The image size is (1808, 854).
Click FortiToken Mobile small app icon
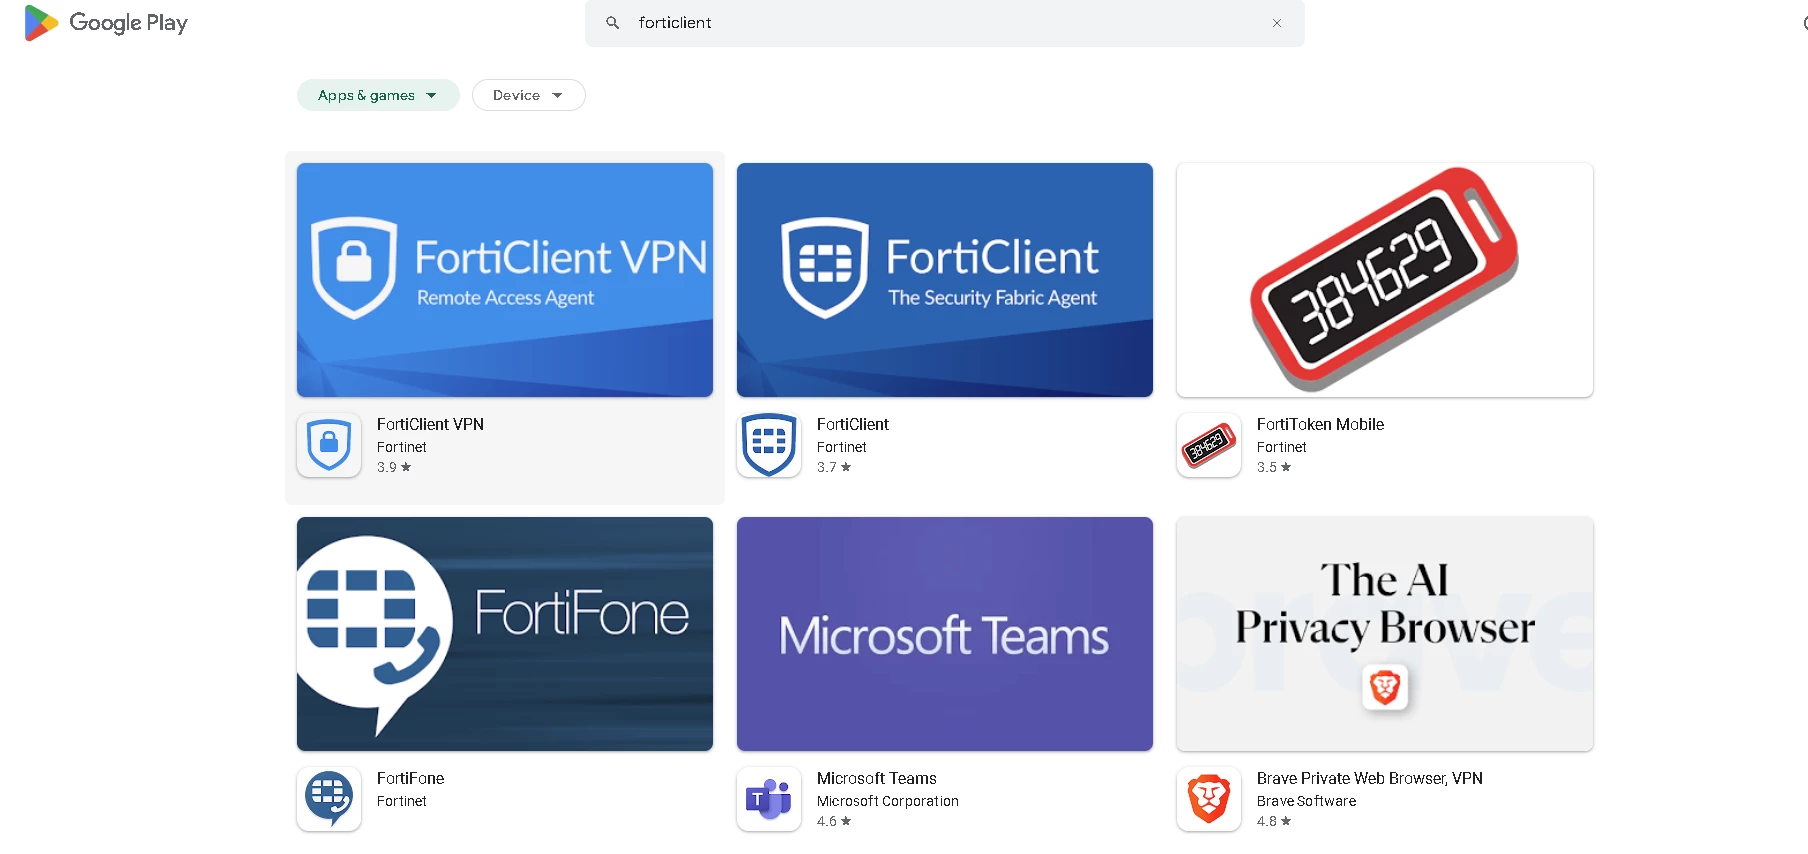click(1209, 445)
